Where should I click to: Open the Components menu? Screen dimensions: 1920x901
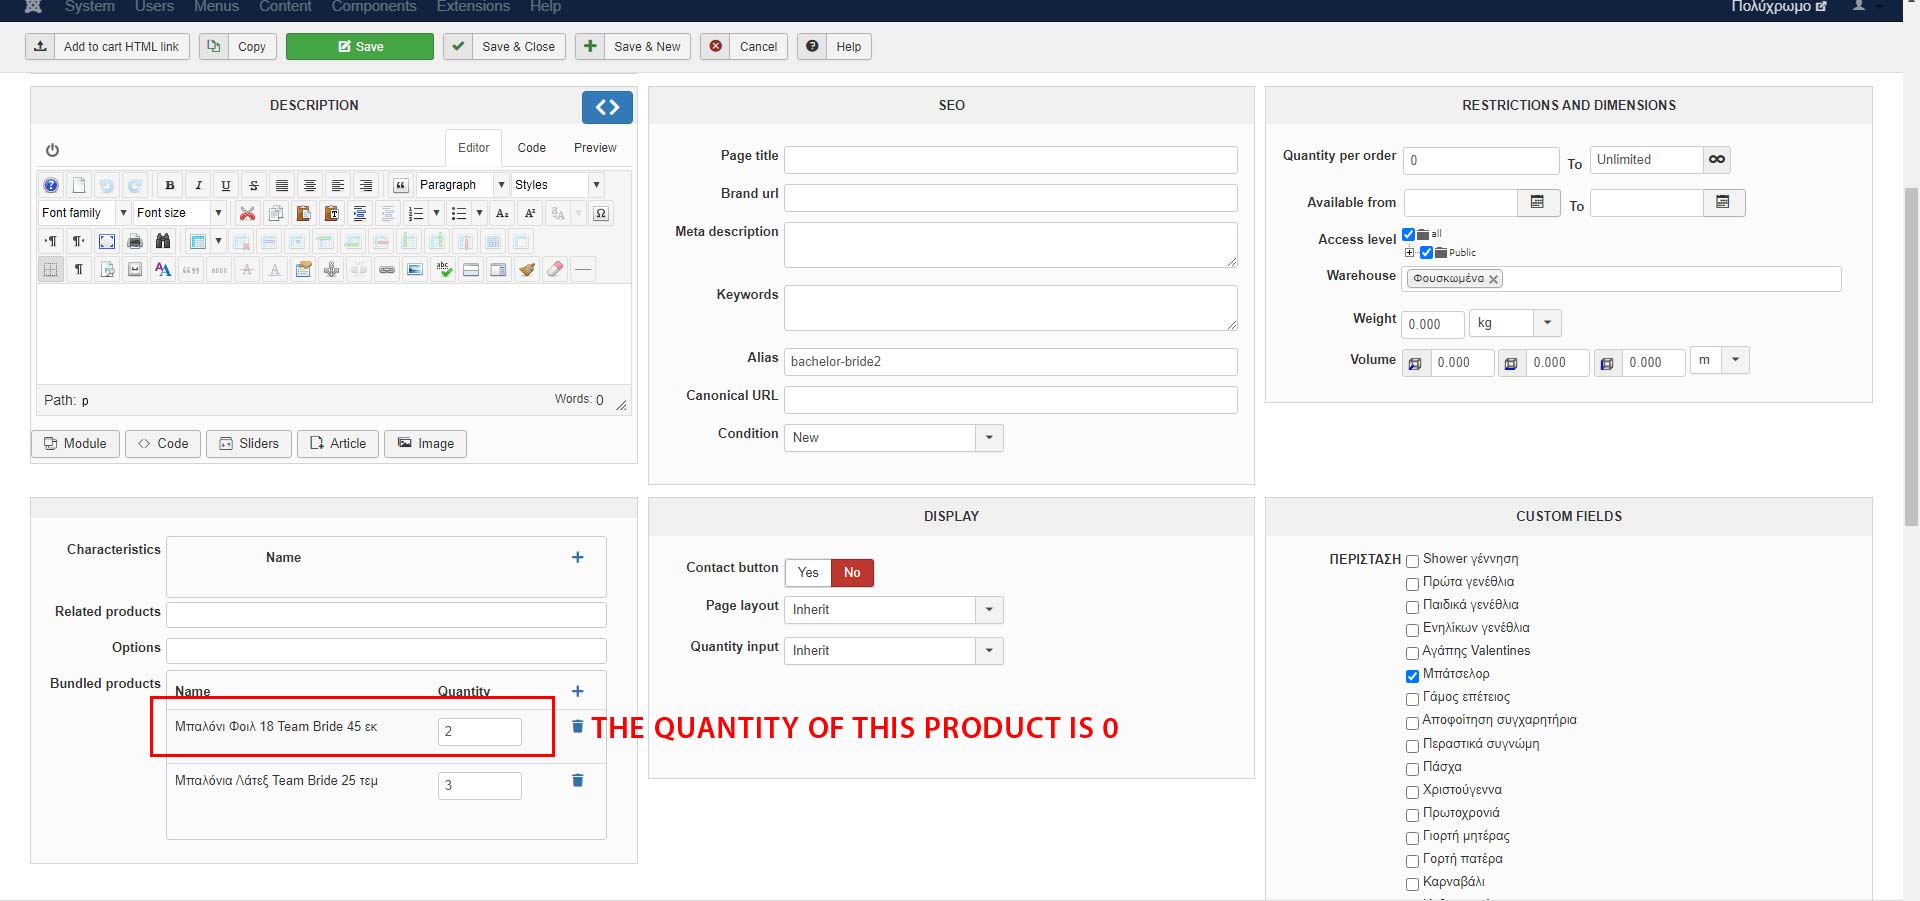pos(373,7)
